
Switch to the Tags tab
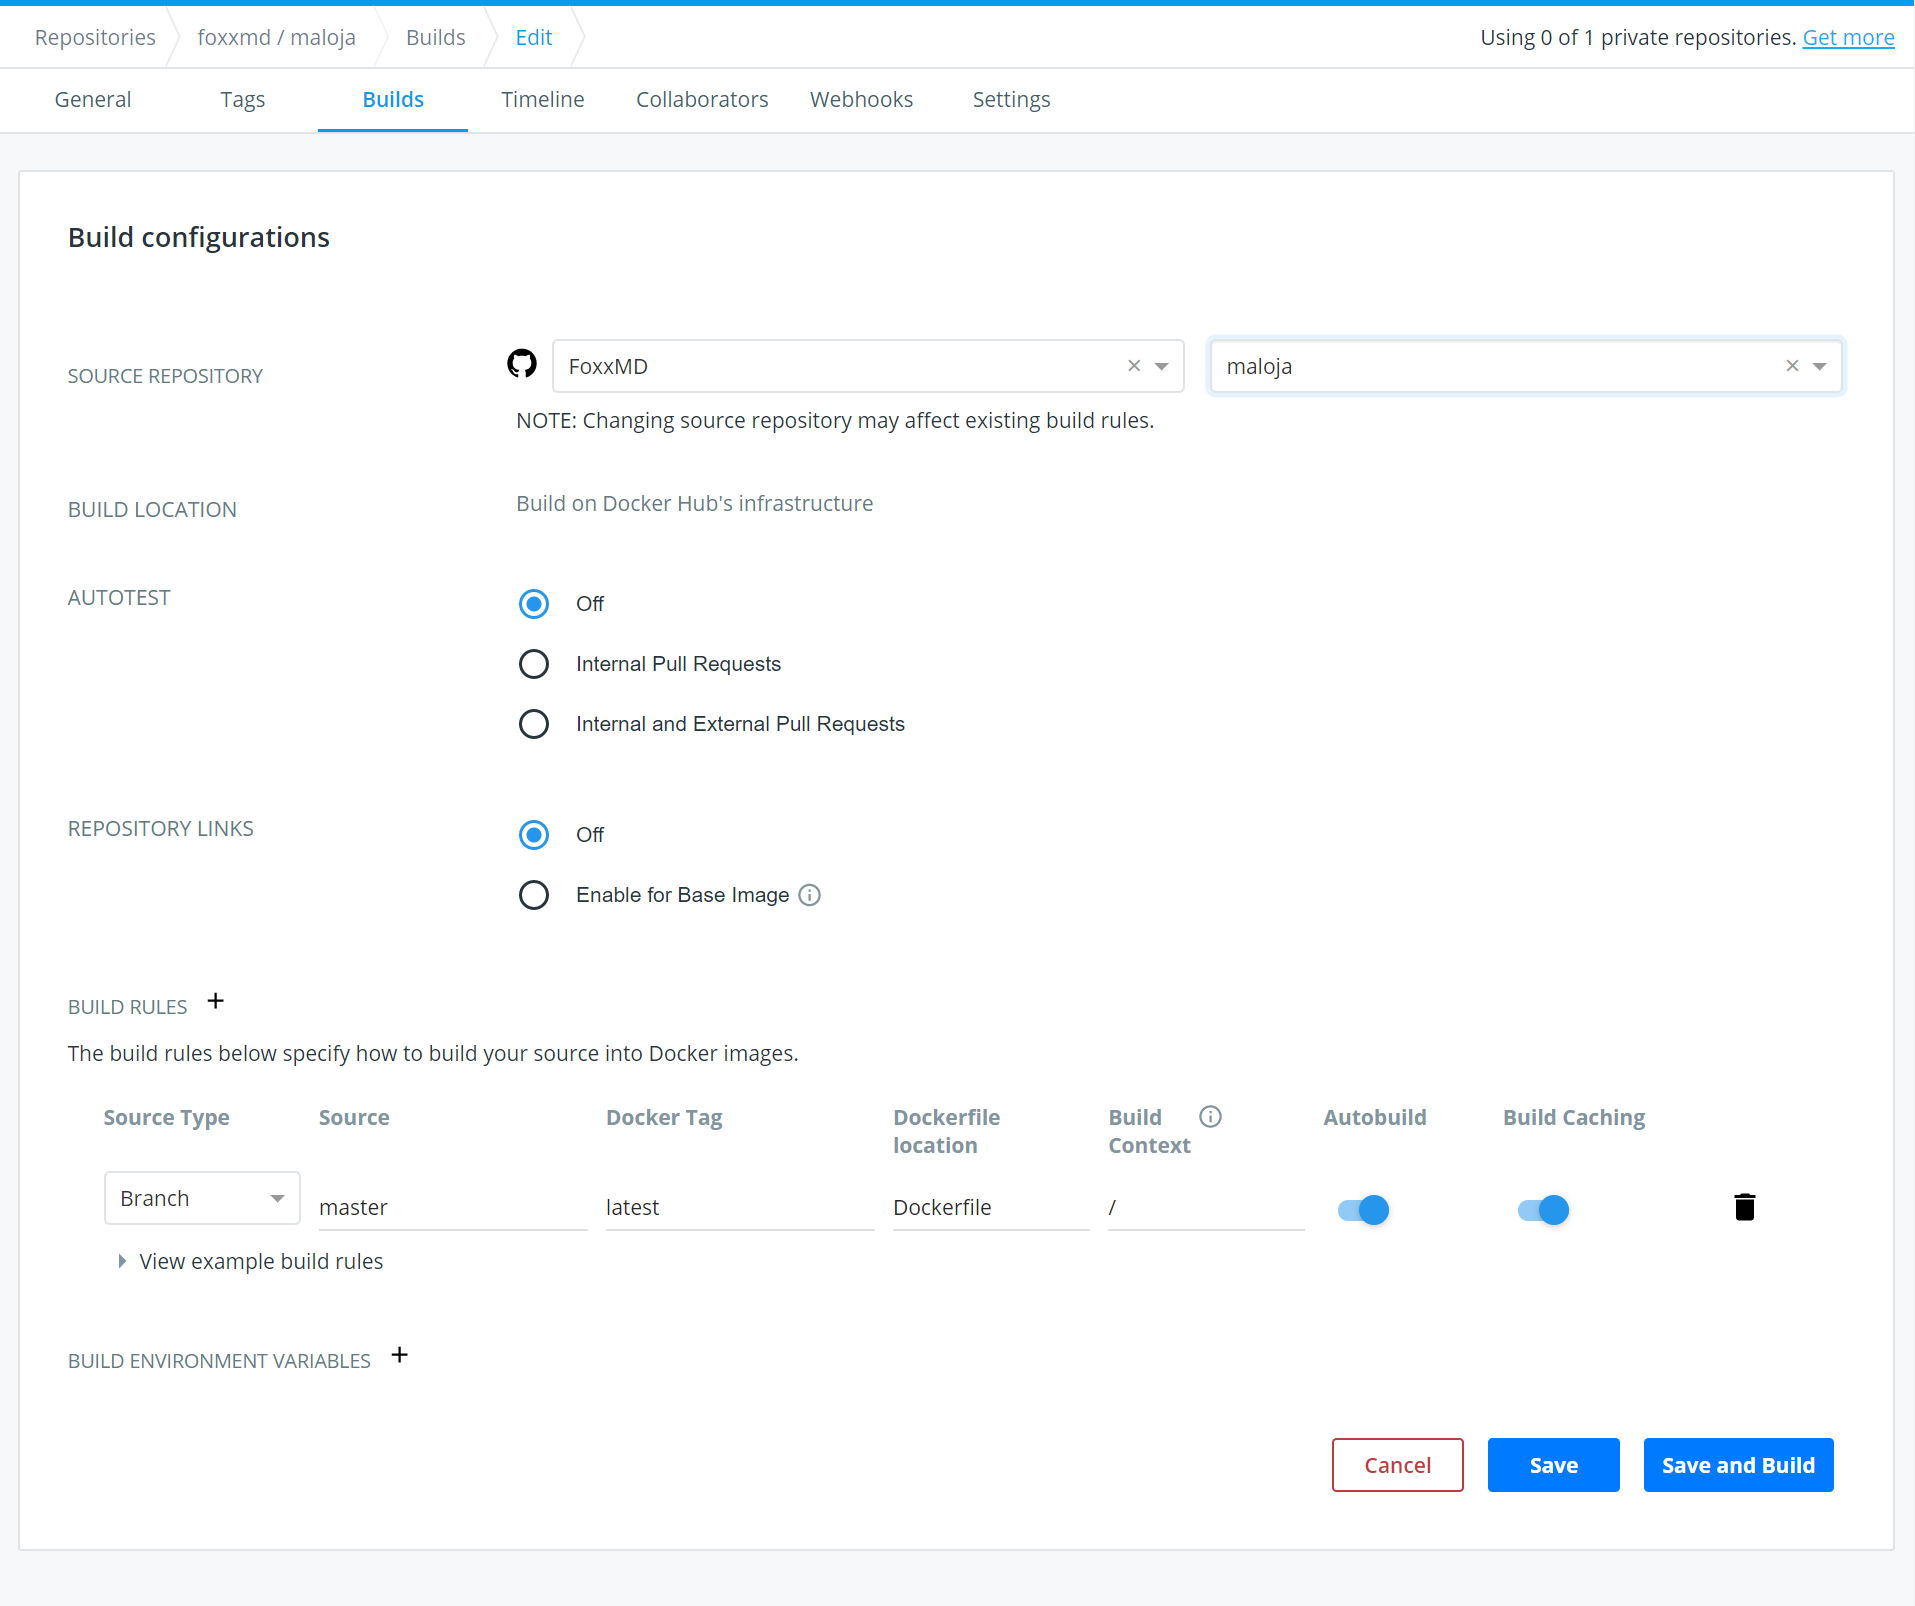click(243, 100)
